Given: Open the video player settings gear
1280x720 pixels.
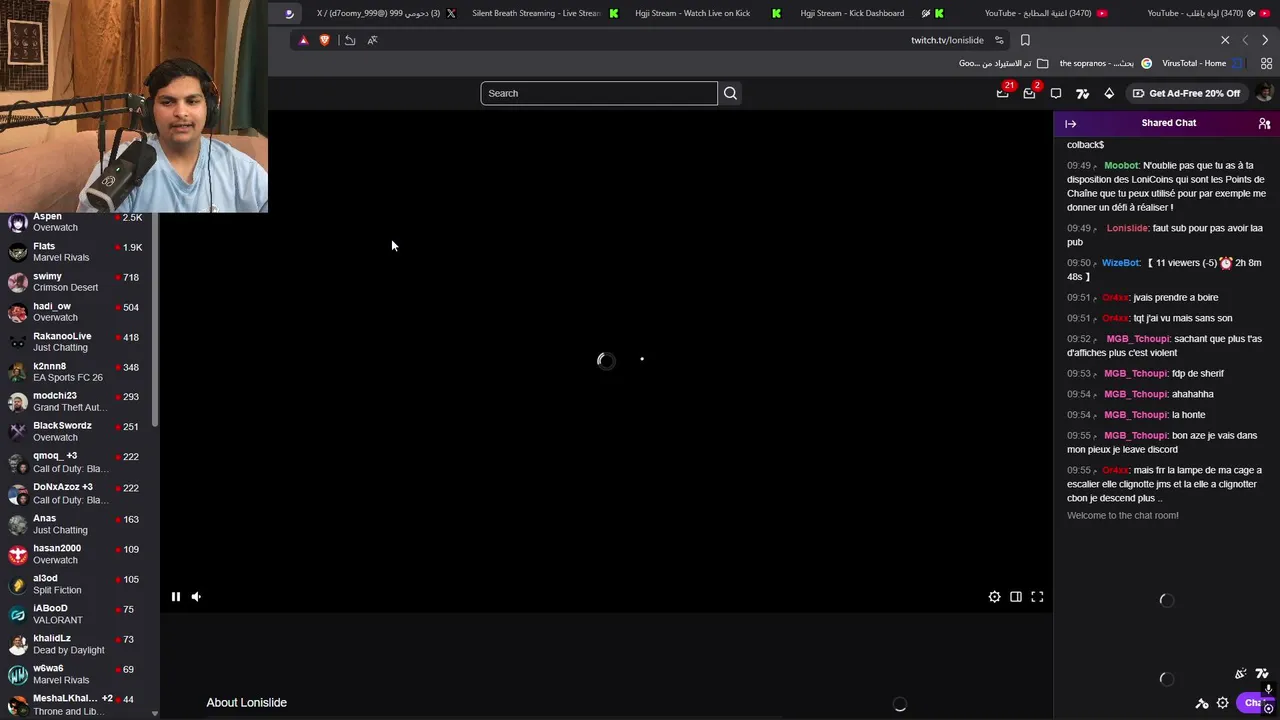Looking at the screenshot, I should 994,597.
